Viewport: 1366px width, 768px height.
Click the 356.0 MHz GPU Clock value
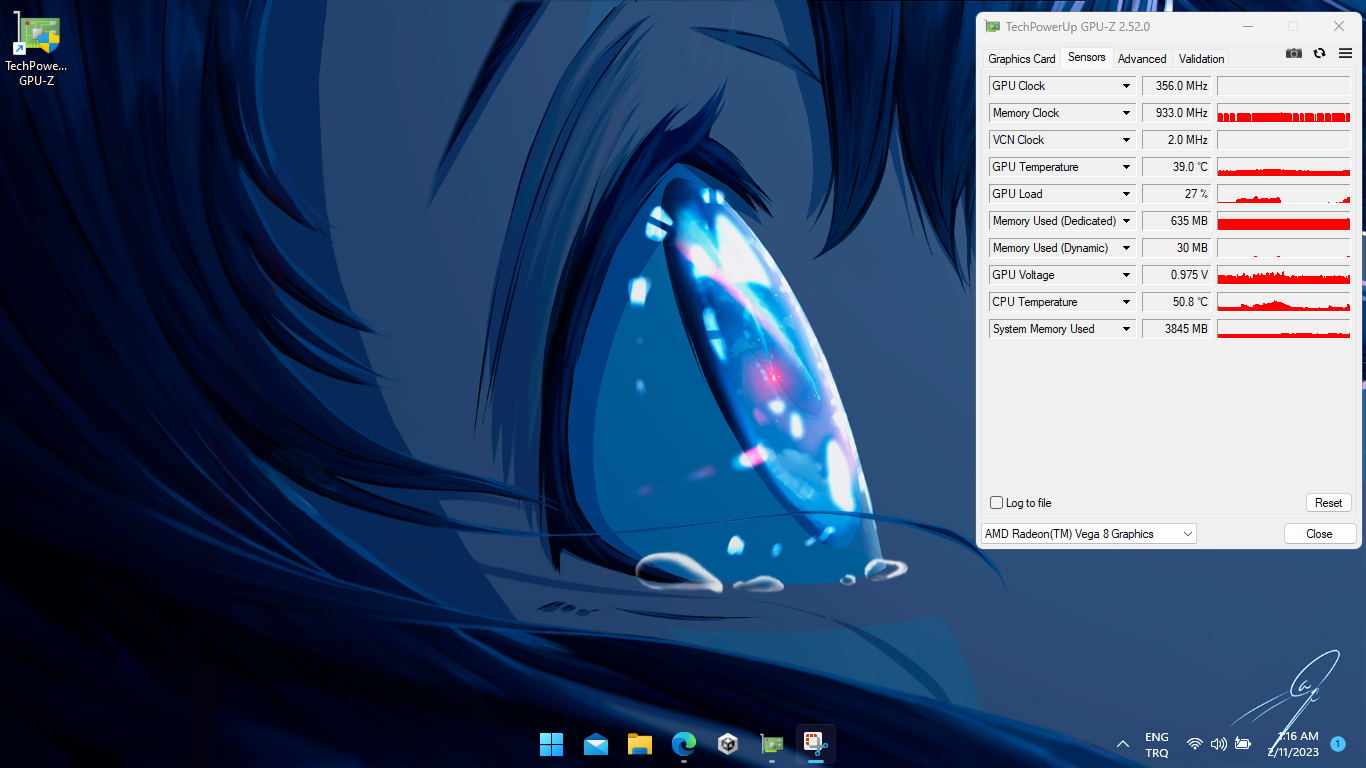[x=1177, y=86]
